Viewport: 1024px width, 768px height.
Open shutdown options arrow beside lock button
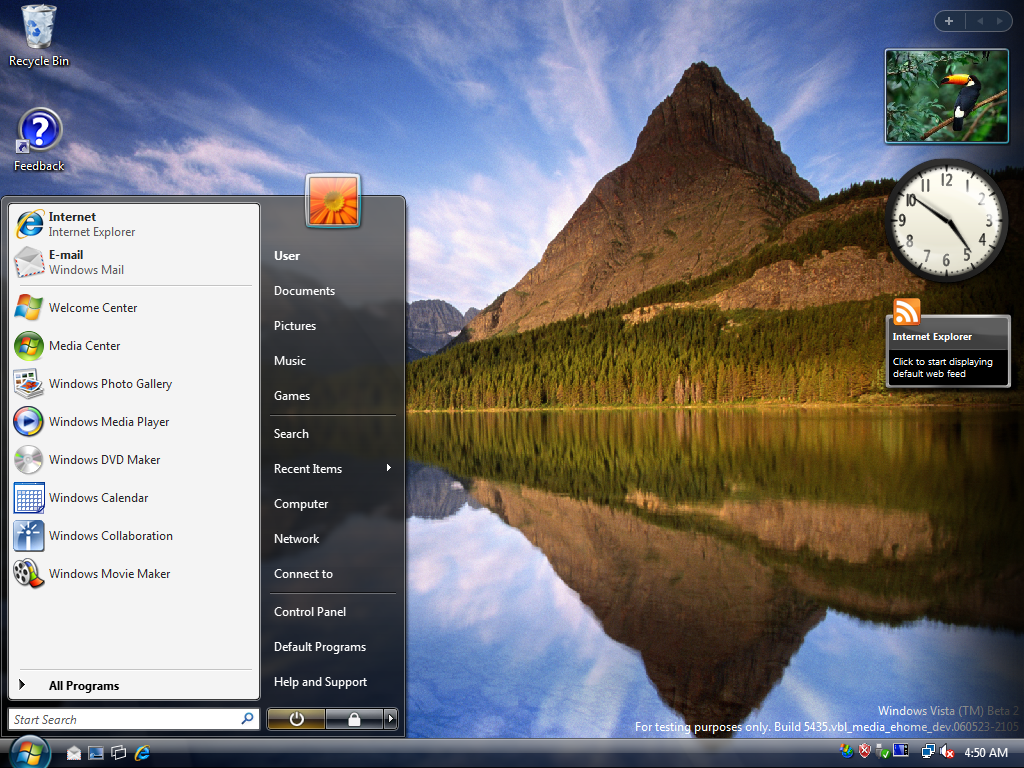click(x=391, y=719)
